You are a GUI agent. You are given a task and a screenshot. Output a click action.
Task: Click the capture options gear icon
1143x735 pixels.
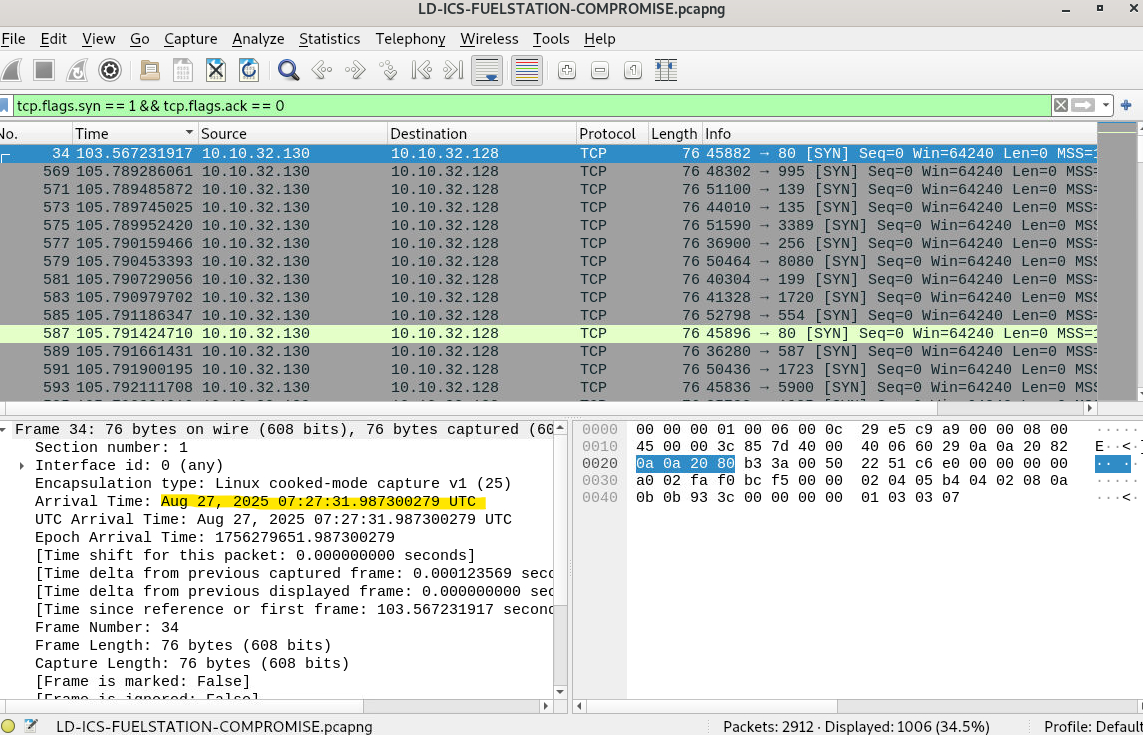pyautogui.click(x=110, y=70)
